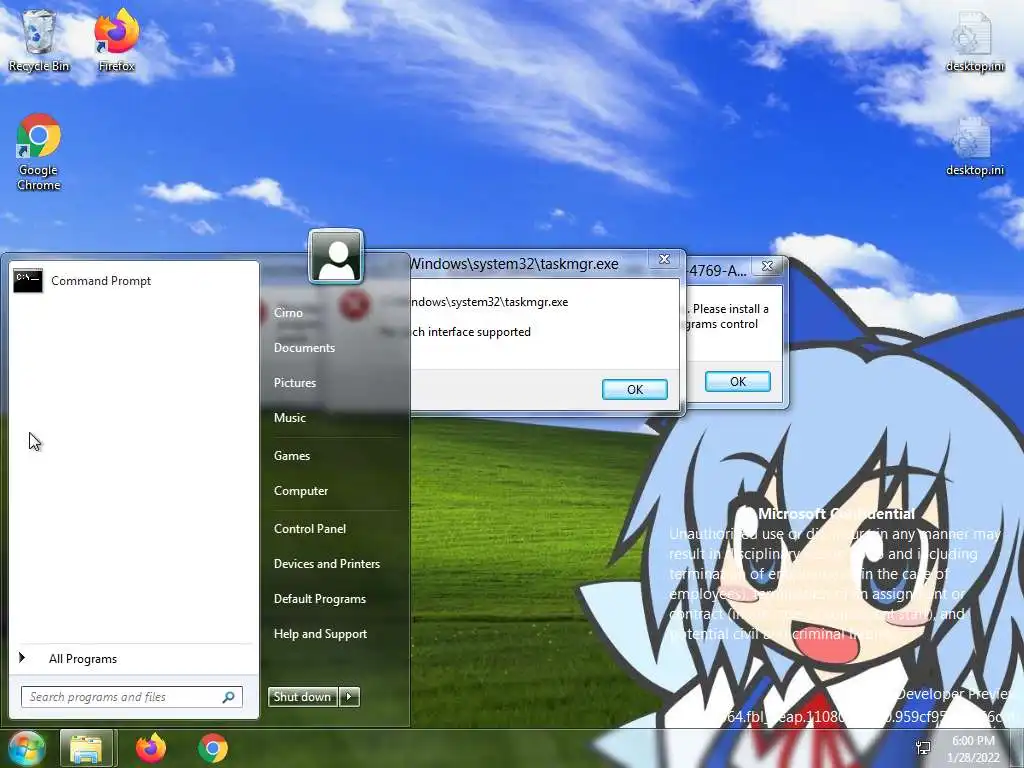
Task: Open the Shut down options arrow
Action: (349, 697)
